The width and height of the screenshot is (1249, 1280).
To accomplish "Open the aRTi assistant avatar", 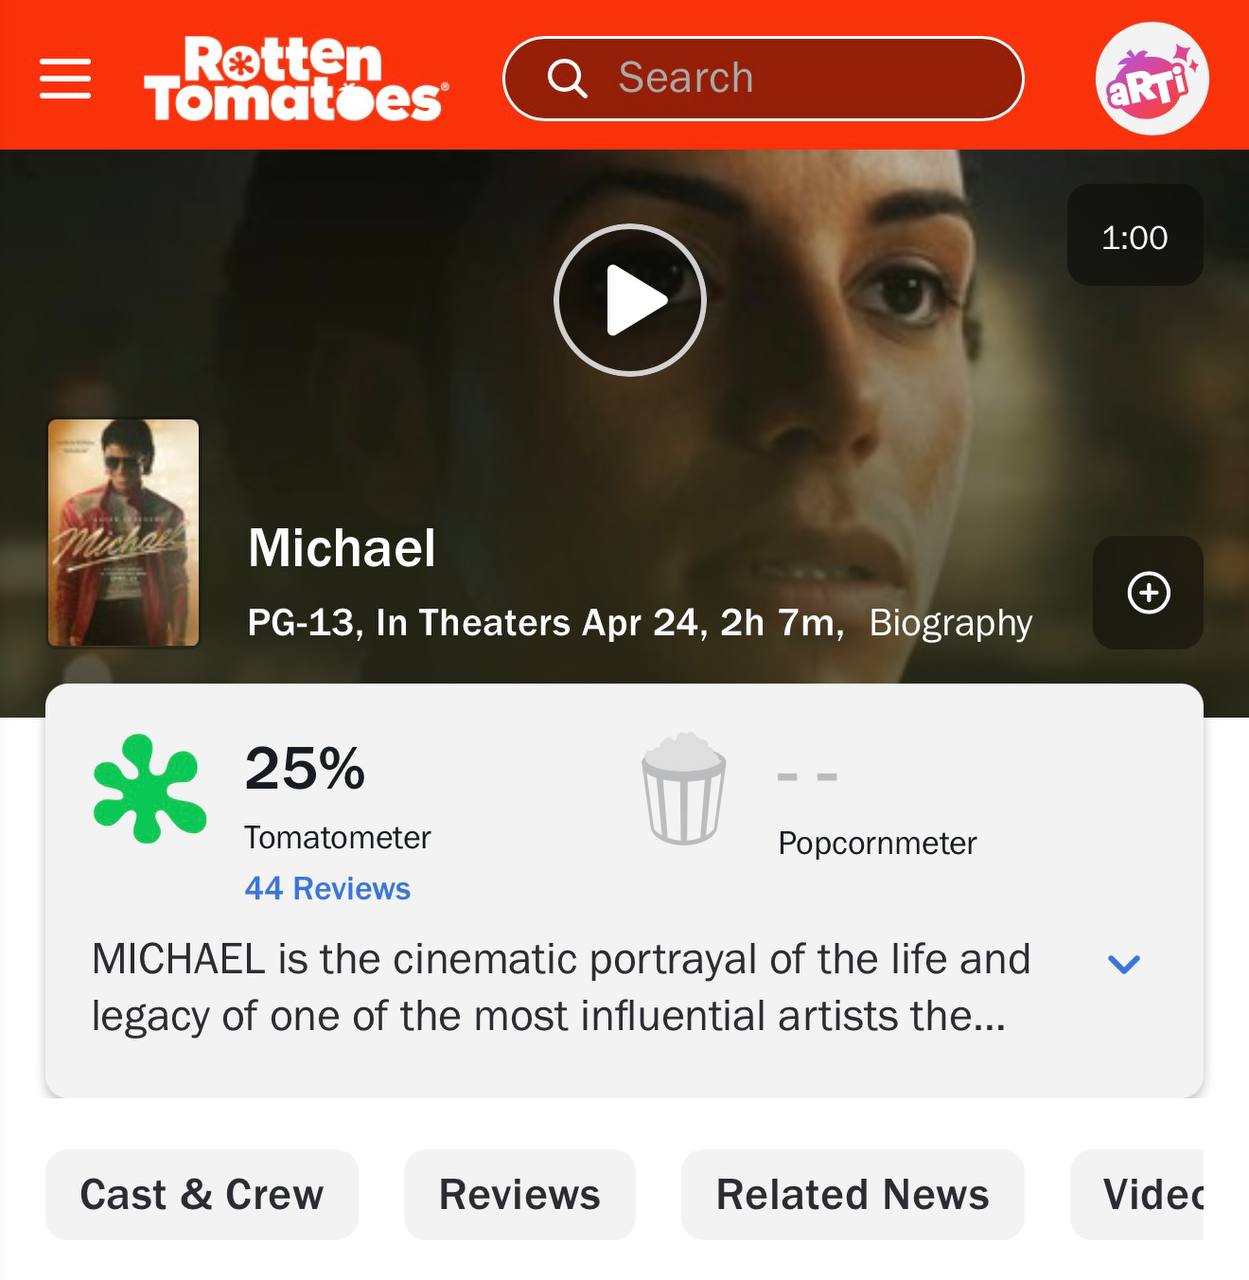I will tap(1151, 78).
